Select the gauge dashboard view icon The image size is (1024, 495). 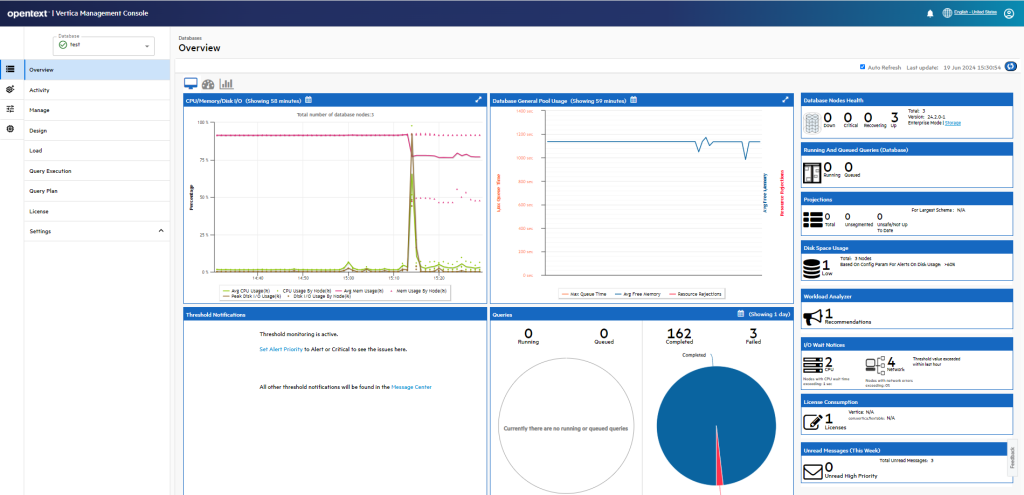coord(208,84)
